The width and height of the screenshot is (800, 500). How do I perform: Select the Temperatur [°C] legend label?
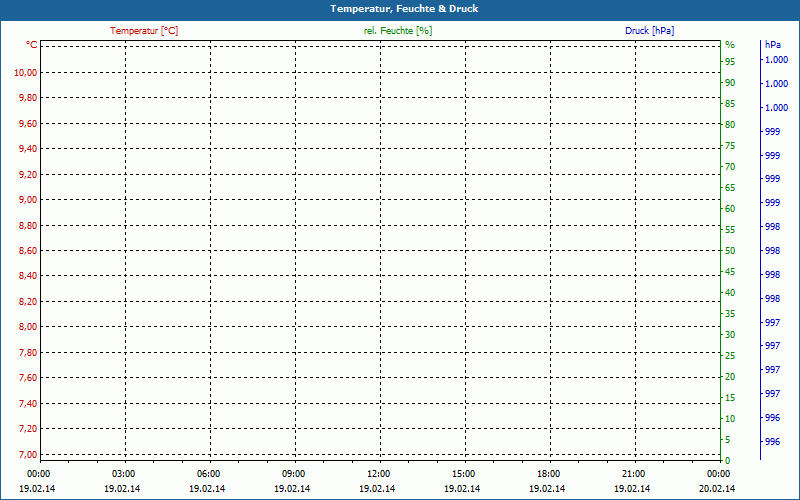point(144,31)
